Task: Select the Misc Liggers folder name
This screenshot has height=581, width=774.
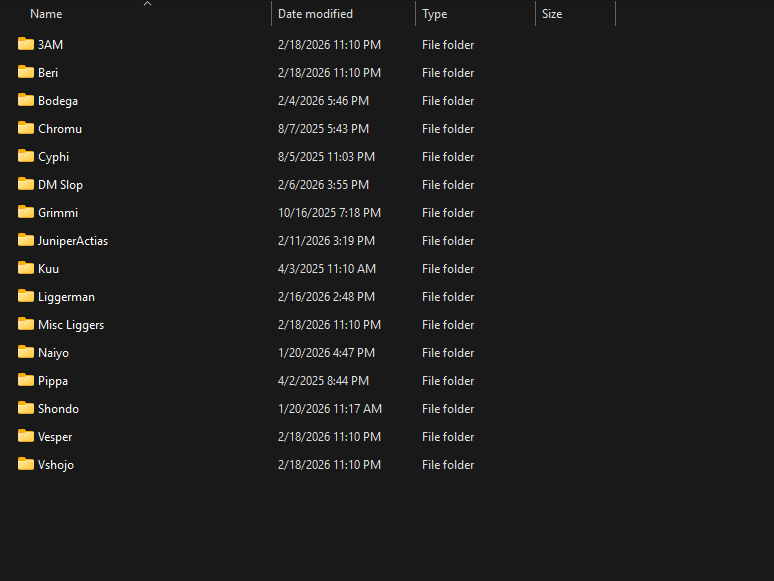Action: point(71,325)
